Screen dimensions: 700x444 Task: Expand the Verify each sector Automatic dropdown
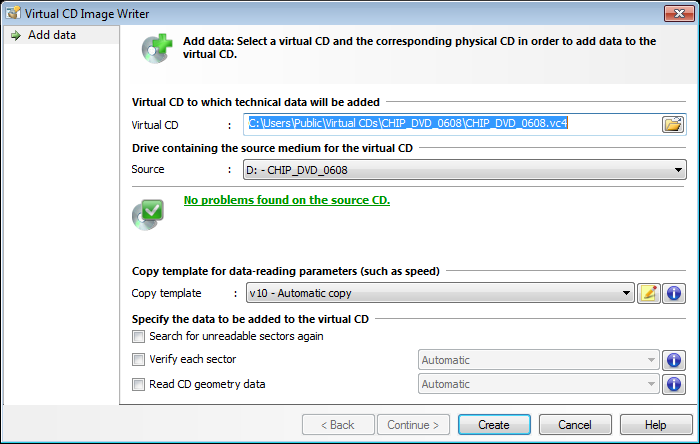652,360
